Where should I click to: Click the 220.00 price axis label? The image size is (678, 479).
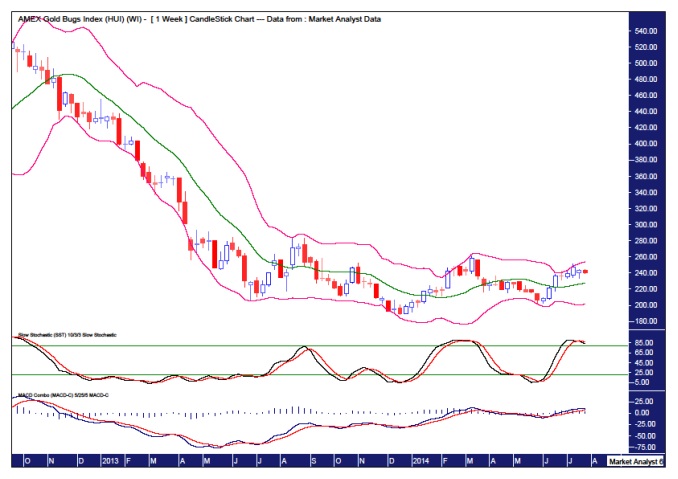pos(646,289)
